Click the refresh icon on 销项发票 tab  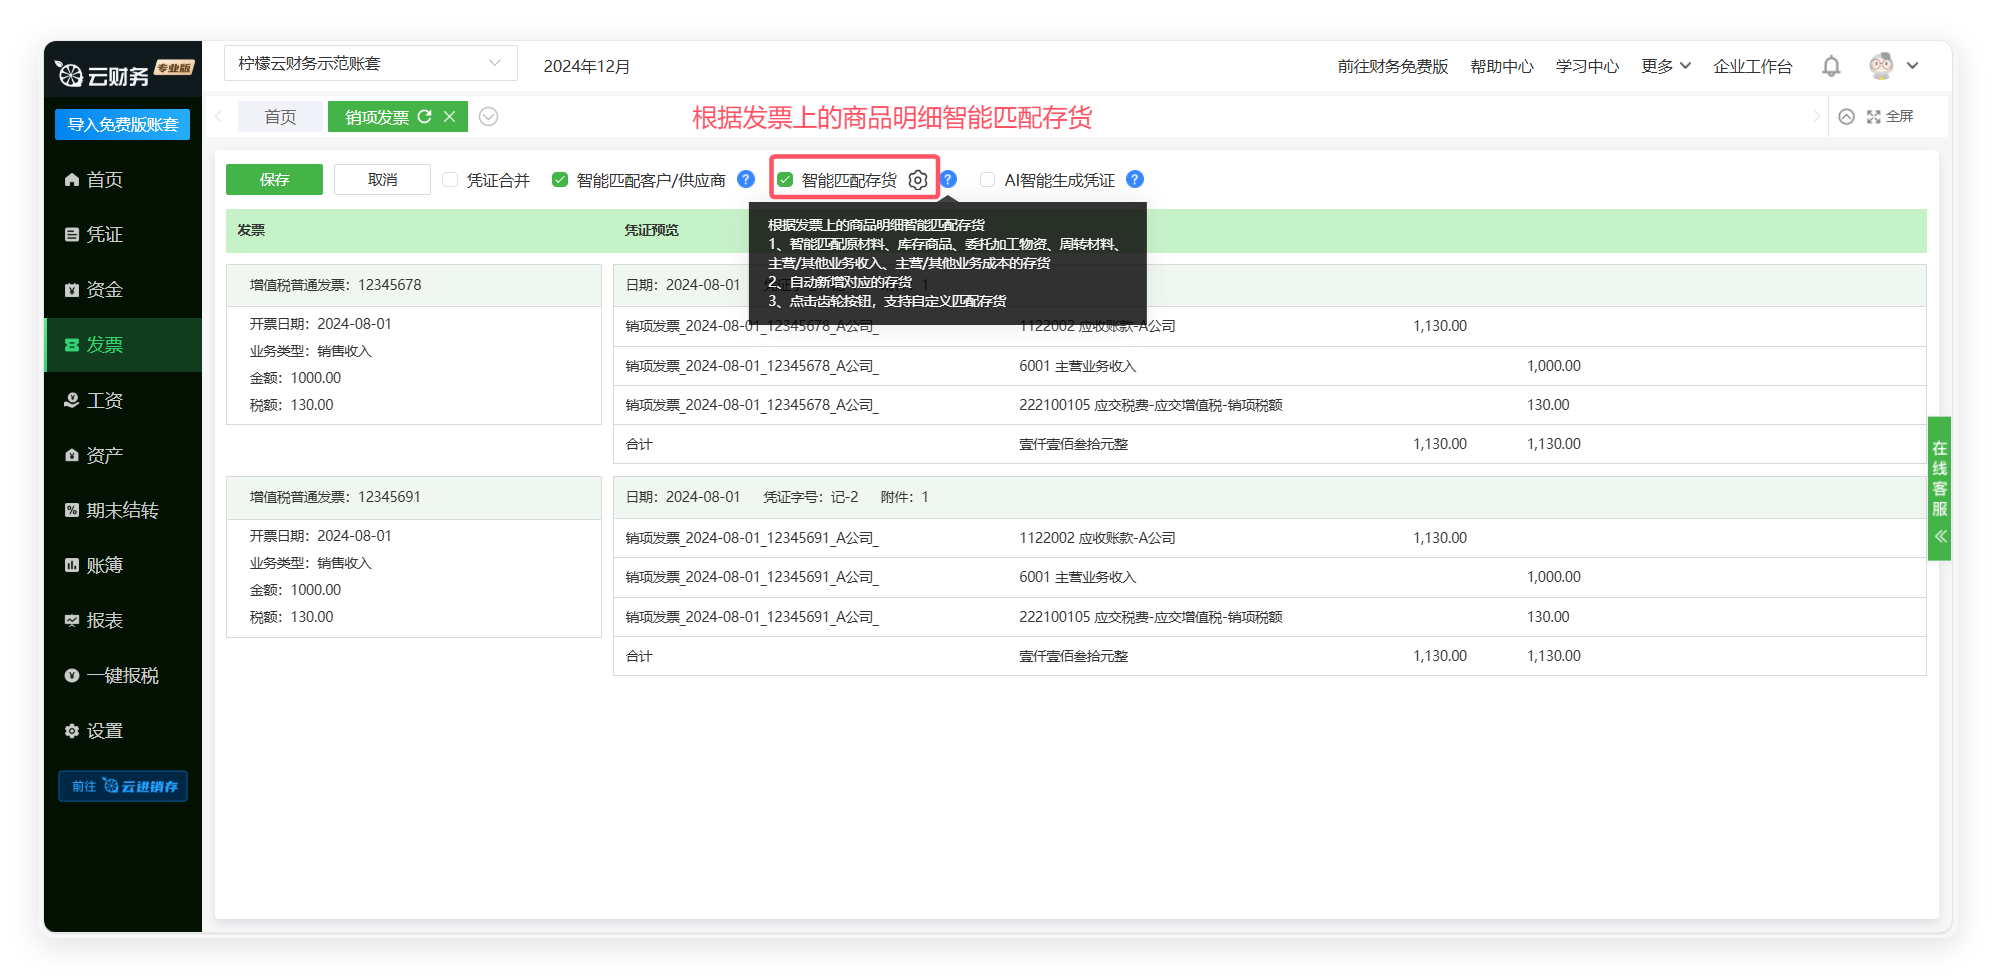coord(425,117)
